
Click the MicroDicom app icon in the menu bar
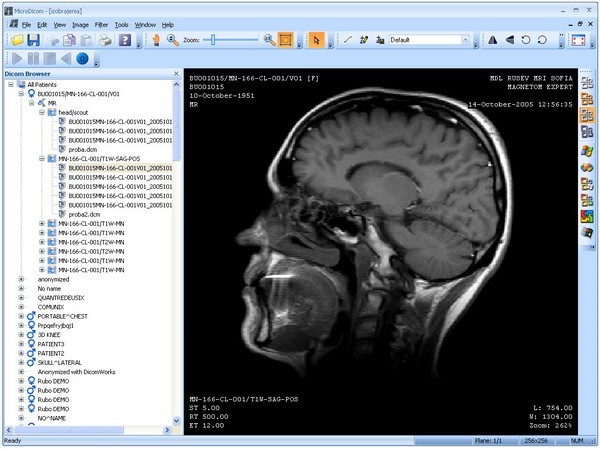click(14, 24)
